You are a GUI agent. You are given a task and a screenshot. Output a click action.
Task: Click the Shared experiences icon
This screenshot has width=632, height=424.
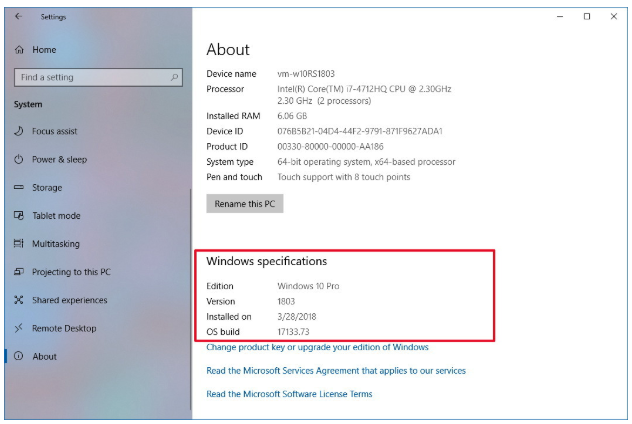click(19, 300)
